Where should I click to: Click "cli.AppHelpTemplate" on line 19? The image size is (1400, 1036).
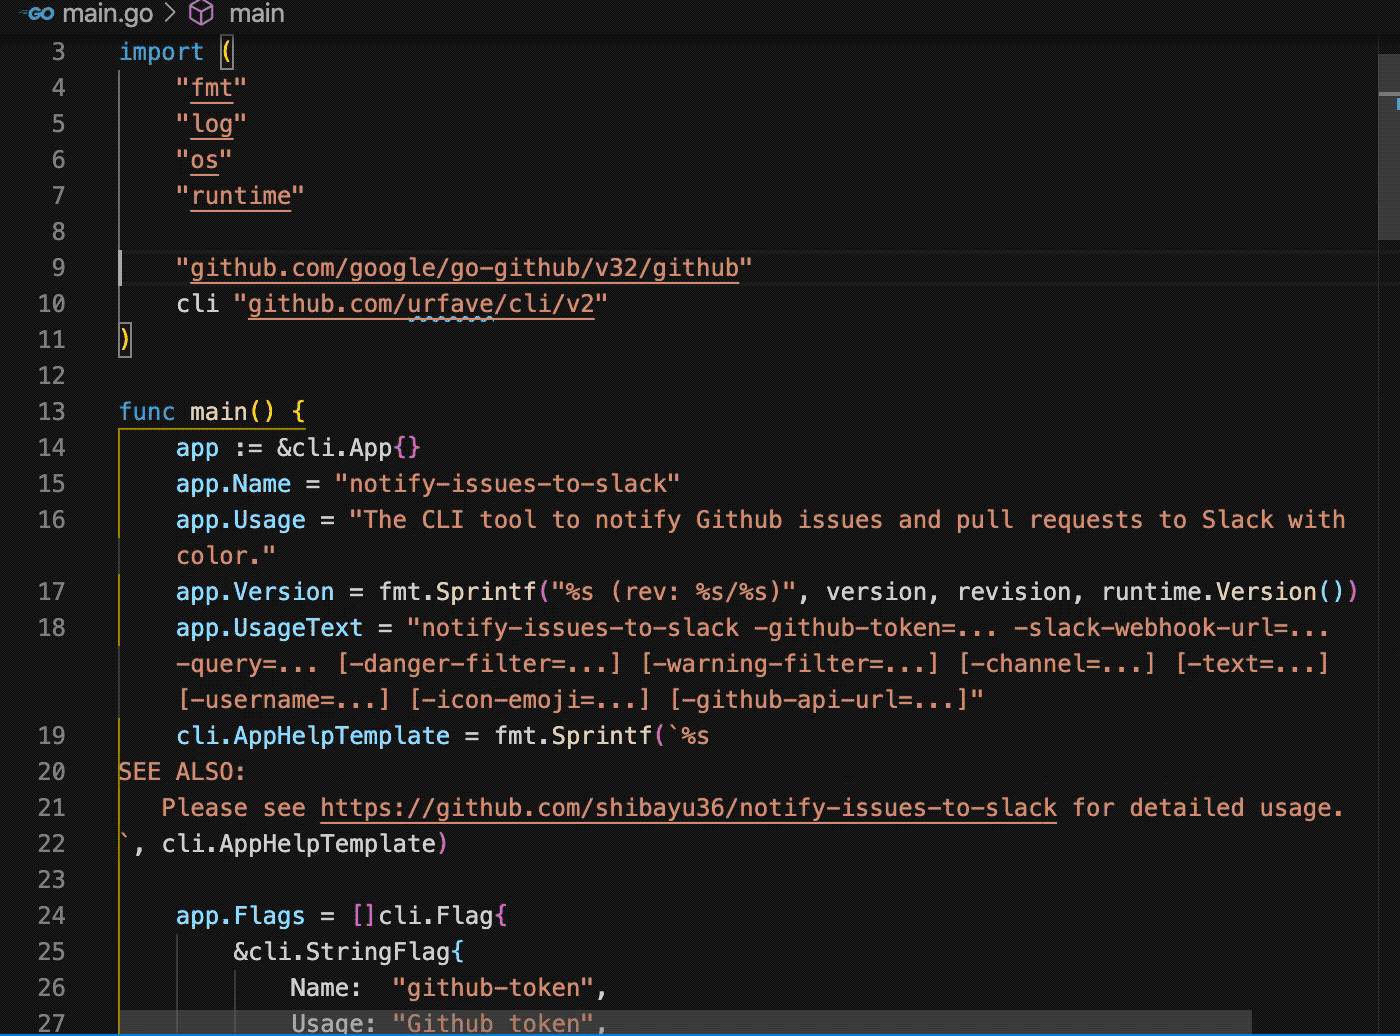tap(313, 736)
